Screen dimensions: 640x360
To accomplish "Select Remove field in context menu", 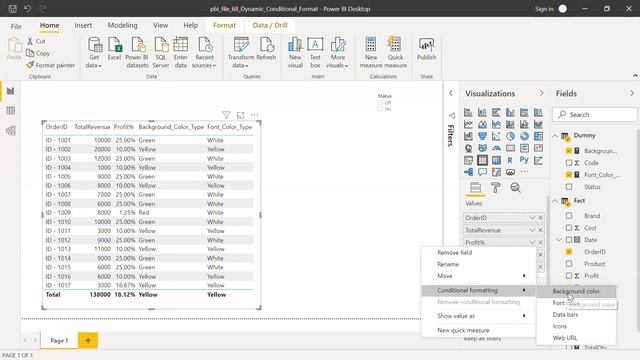I will coord(454,253).
